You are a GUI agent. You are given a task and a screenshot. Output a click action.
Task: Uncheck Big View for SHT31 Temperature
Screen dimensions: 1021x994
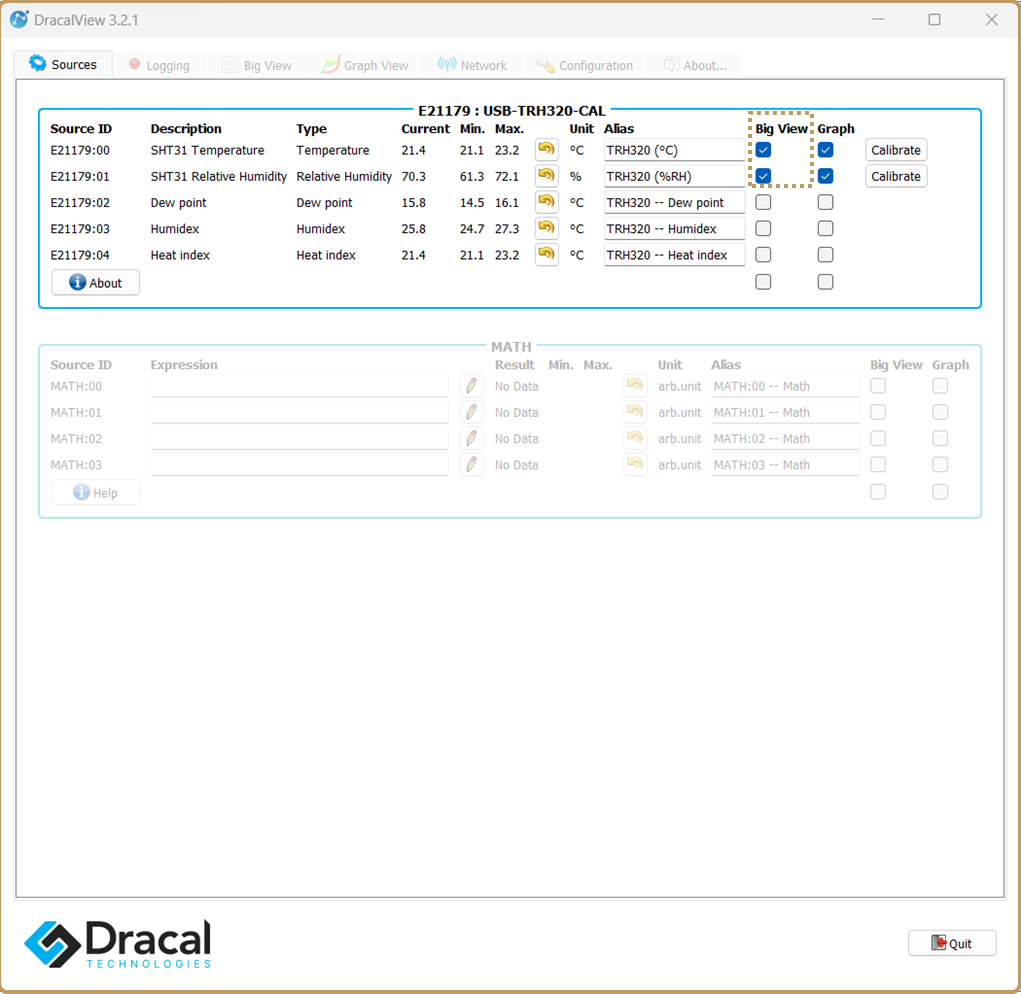[x=763, y=150]
